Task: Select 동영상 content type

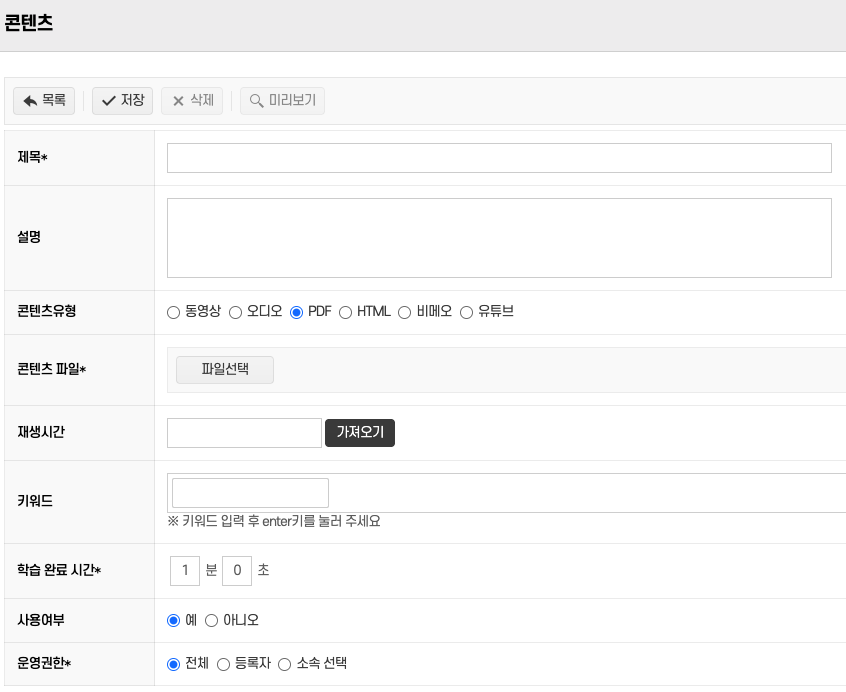Action: (174, 312)
